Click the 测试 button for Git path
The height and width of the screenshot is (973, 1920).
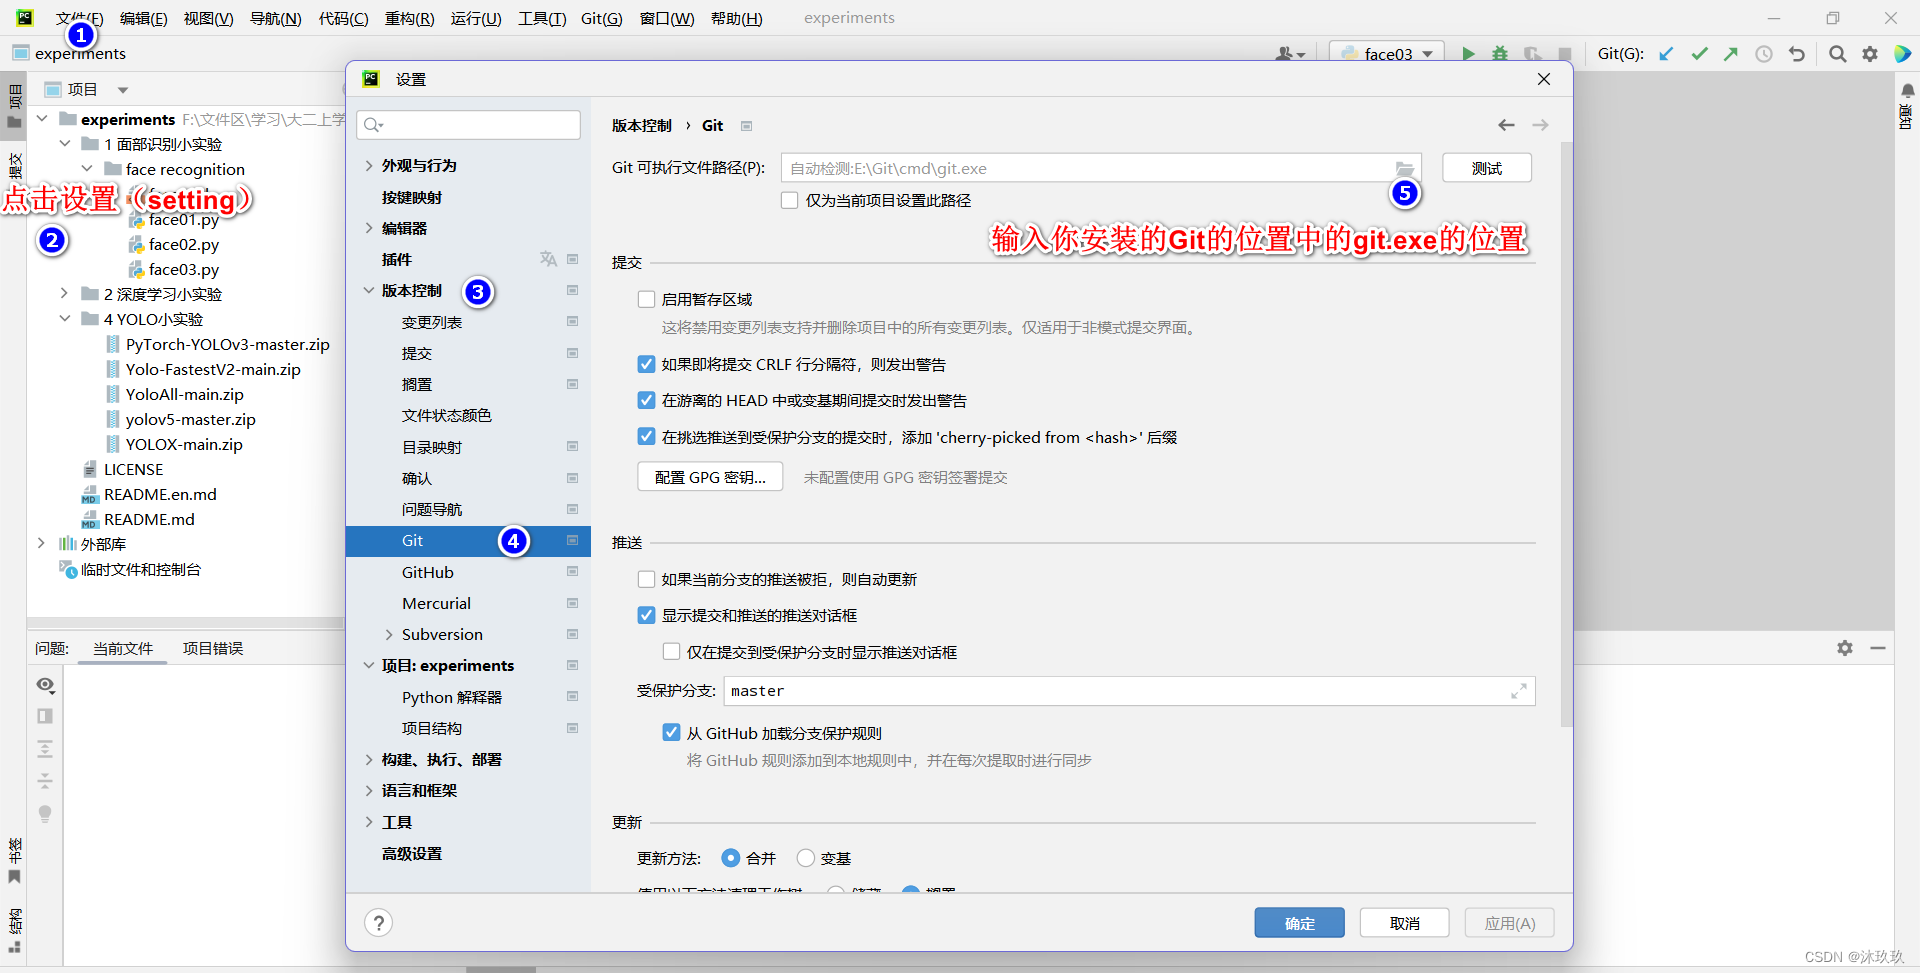pos(1487,168)
